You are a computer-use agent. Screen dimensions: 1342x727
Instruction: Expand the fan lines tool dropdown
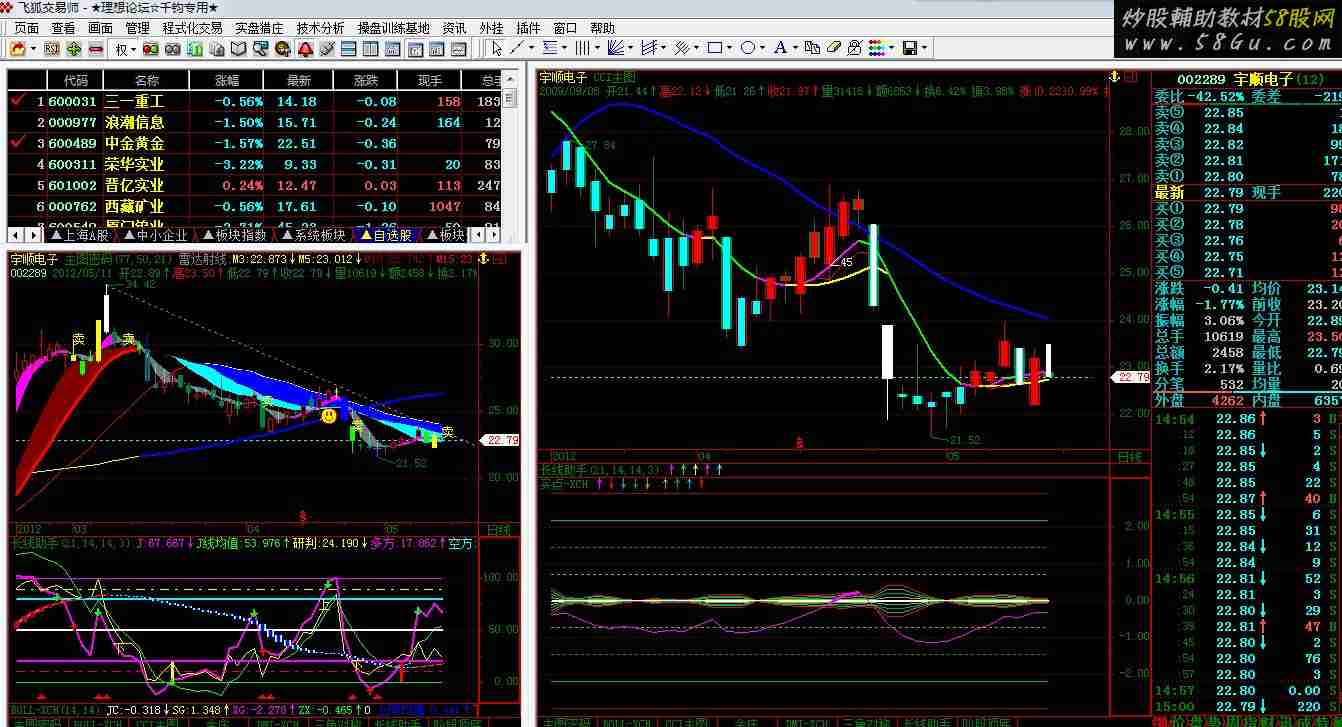tap(631, 48)
